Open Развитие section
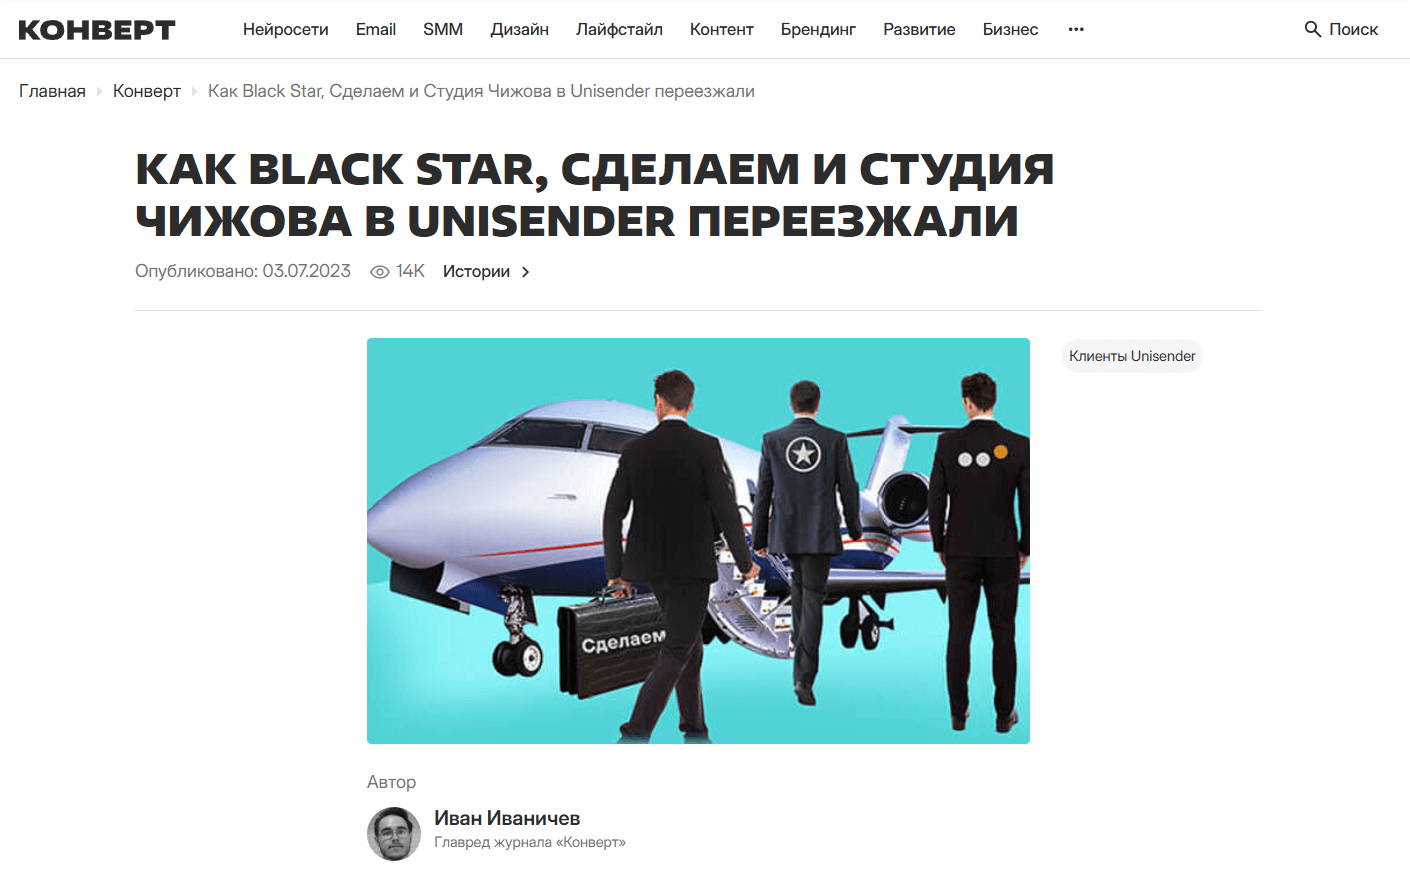The image size is (1410, 884). coord(919,29)
